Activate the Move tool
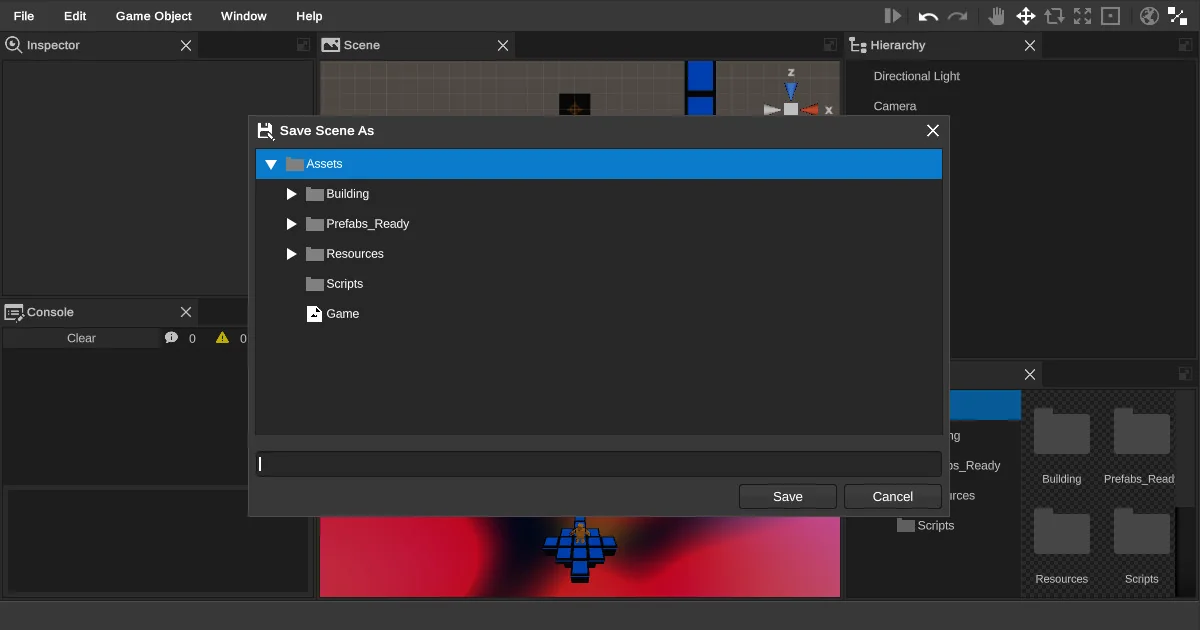Viewport: 1200px width, 630px height. 1026,16
